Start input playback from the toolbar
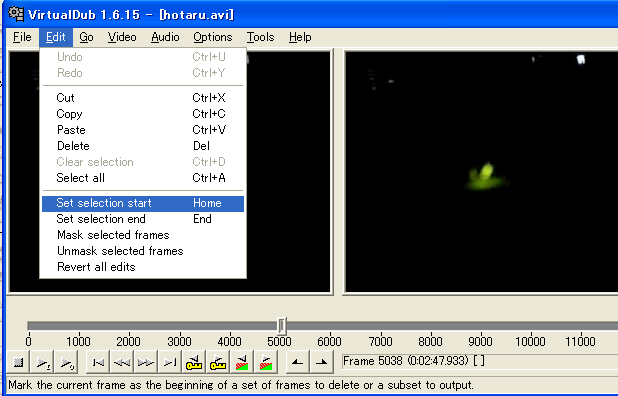The height and width of the screenshot is (396, 618). [43, 362]
